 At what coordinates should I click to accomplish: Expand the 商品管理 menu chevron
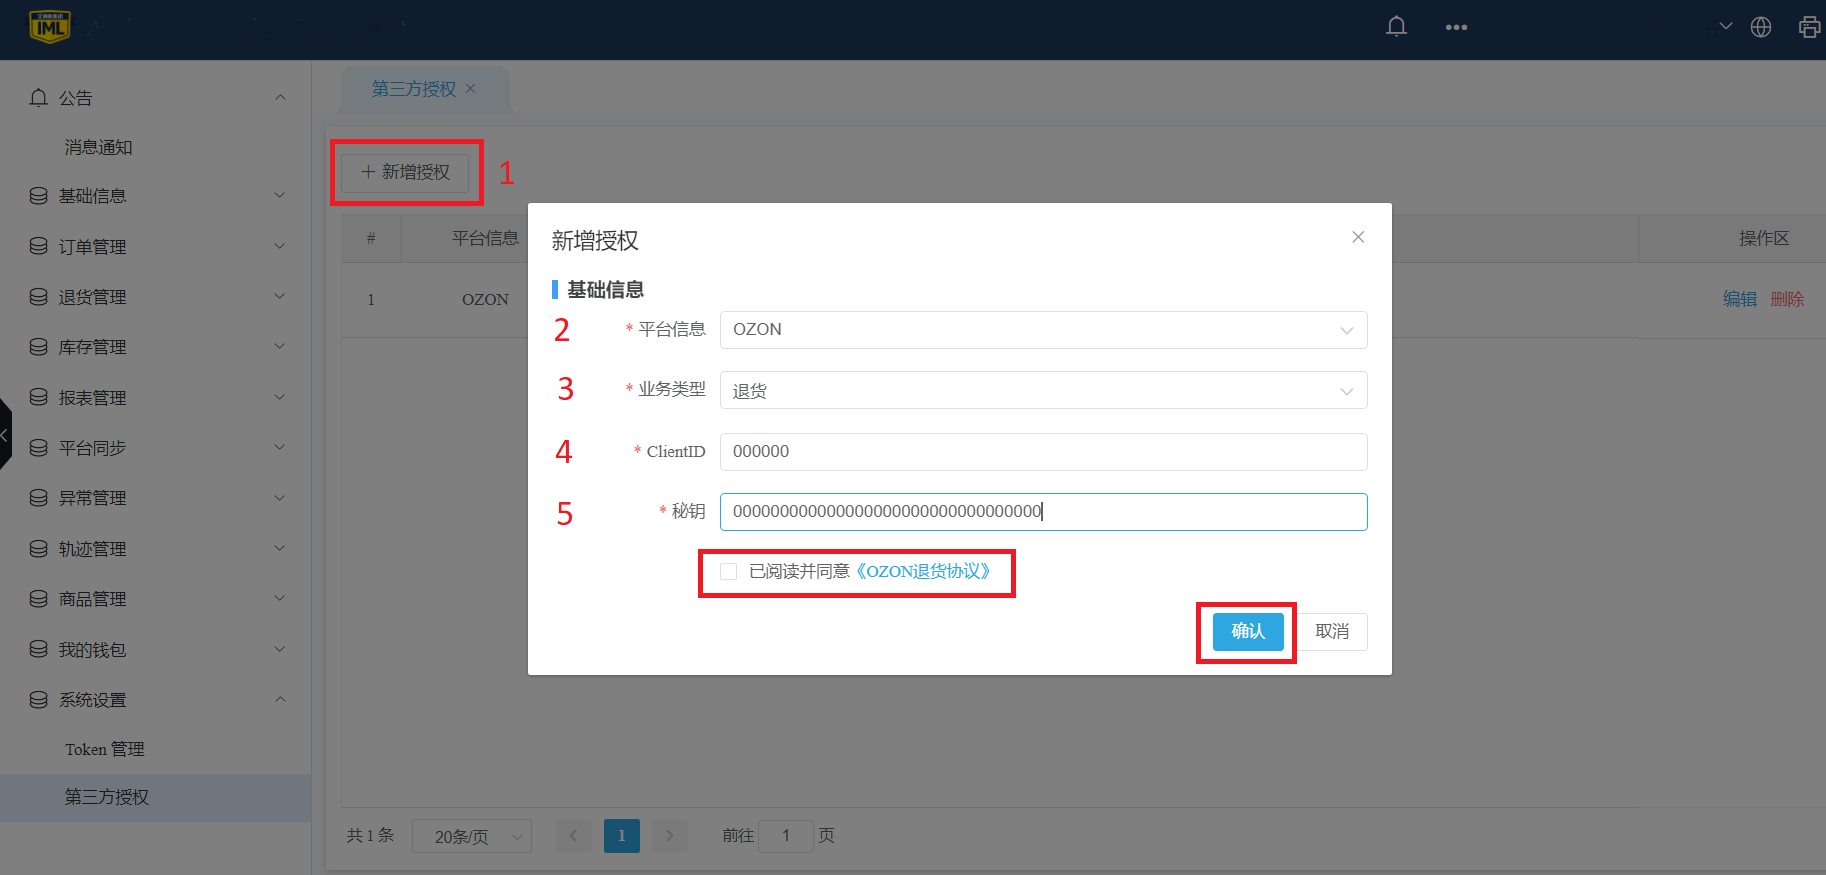pos(280,598)
